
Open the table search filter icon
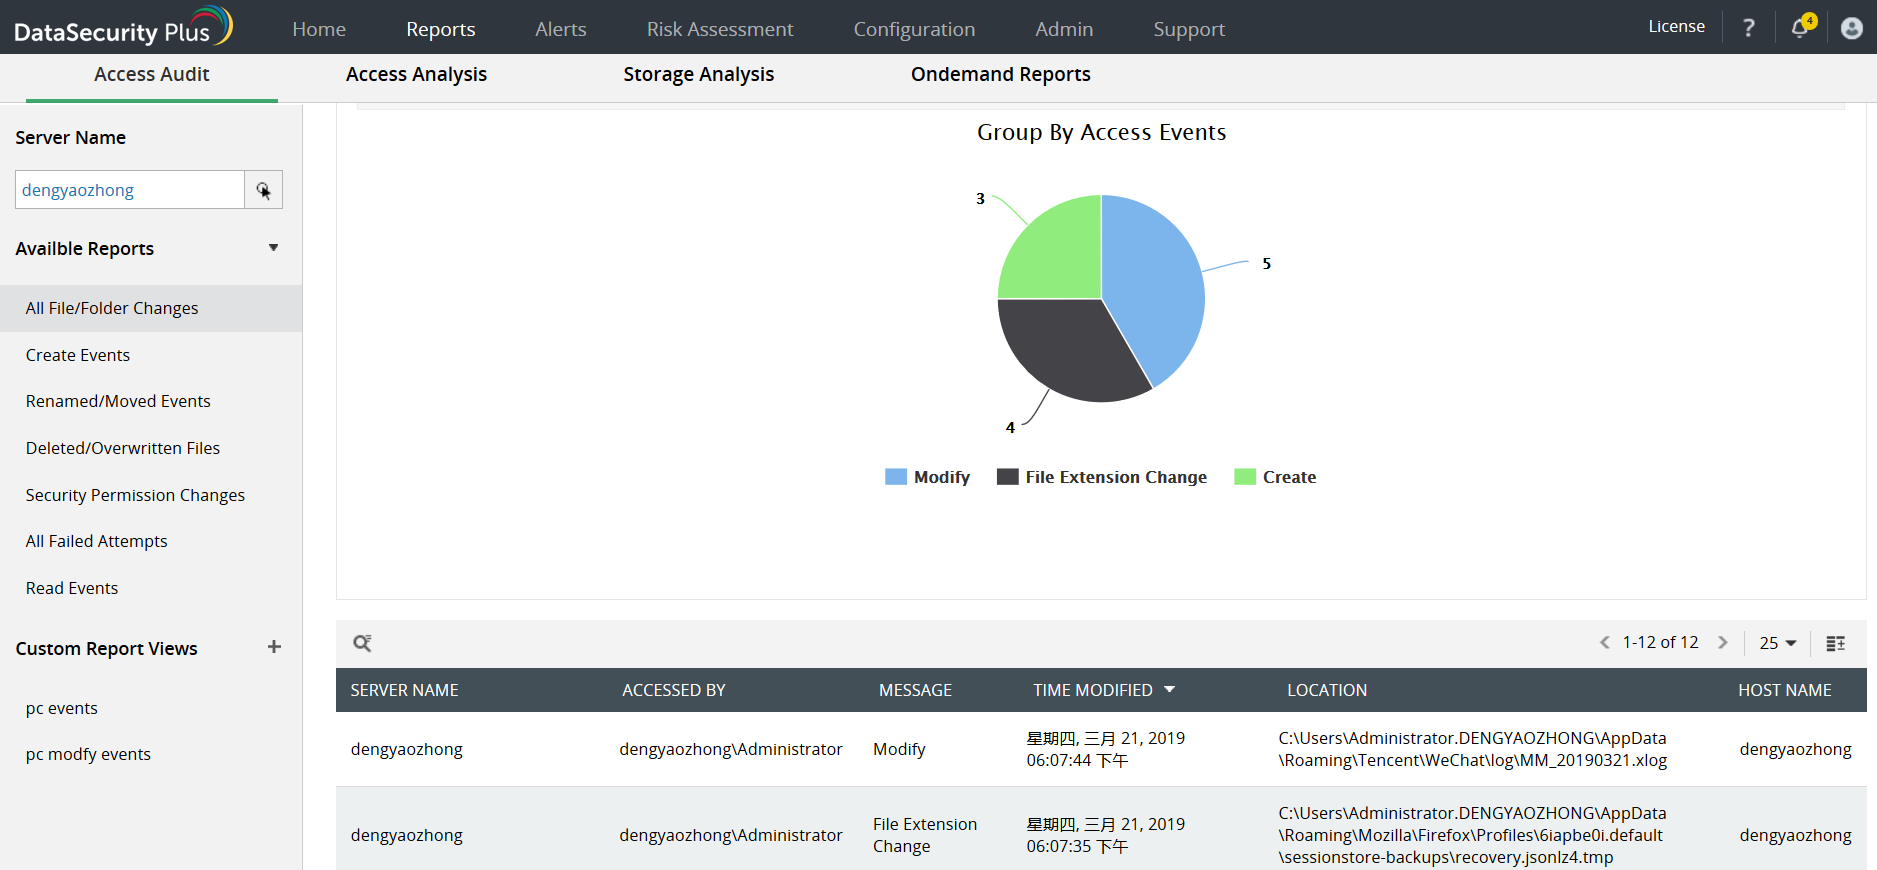point(362,643)
